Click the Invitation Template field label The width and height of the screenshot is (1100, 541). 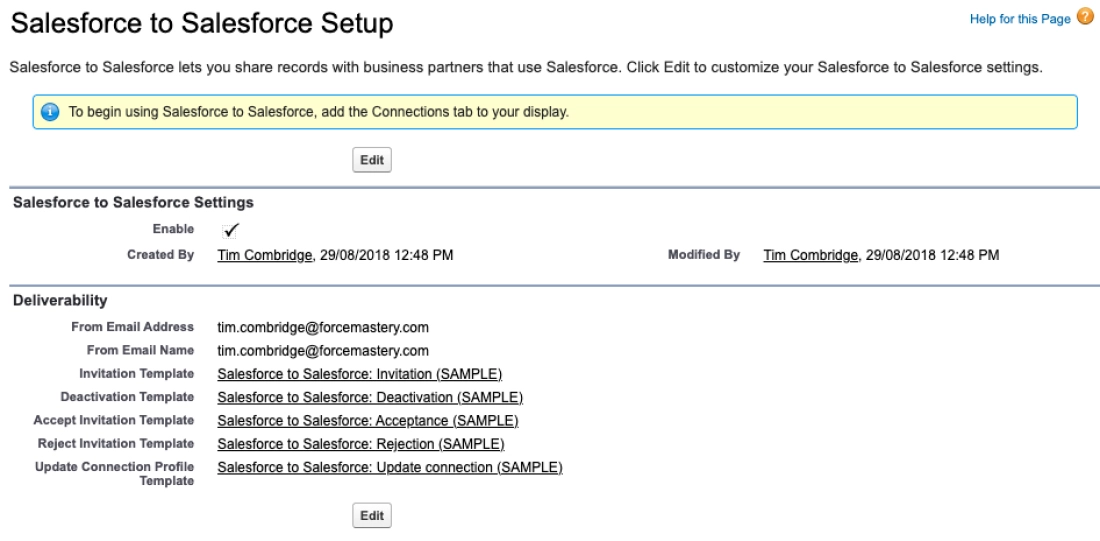click(136, 373)
